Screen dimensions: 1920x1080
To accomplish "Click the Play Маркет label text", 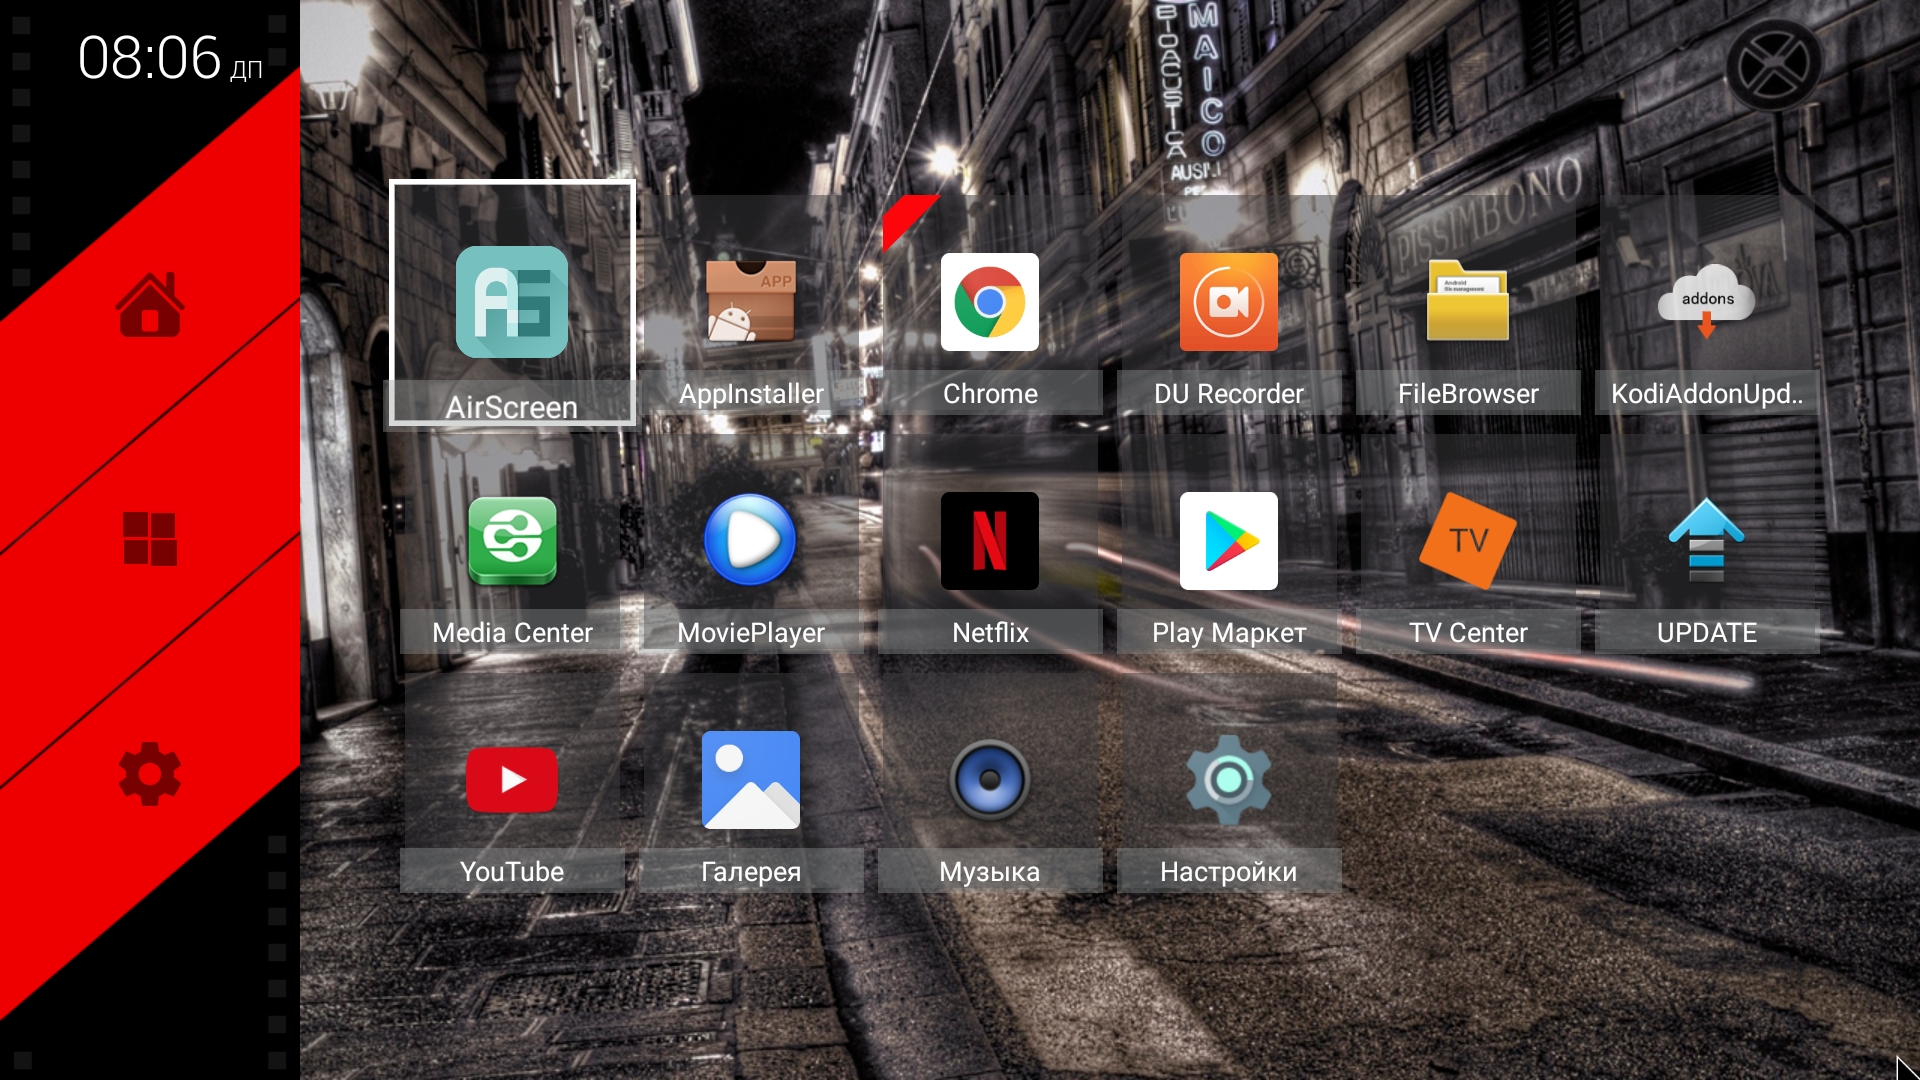I will (1229, 633).
